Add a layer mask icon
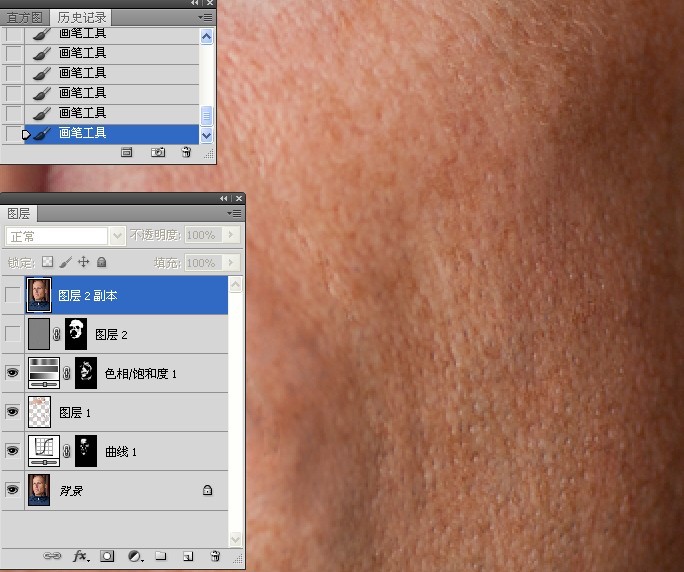 pyautogui.click(x=107, y=556)
